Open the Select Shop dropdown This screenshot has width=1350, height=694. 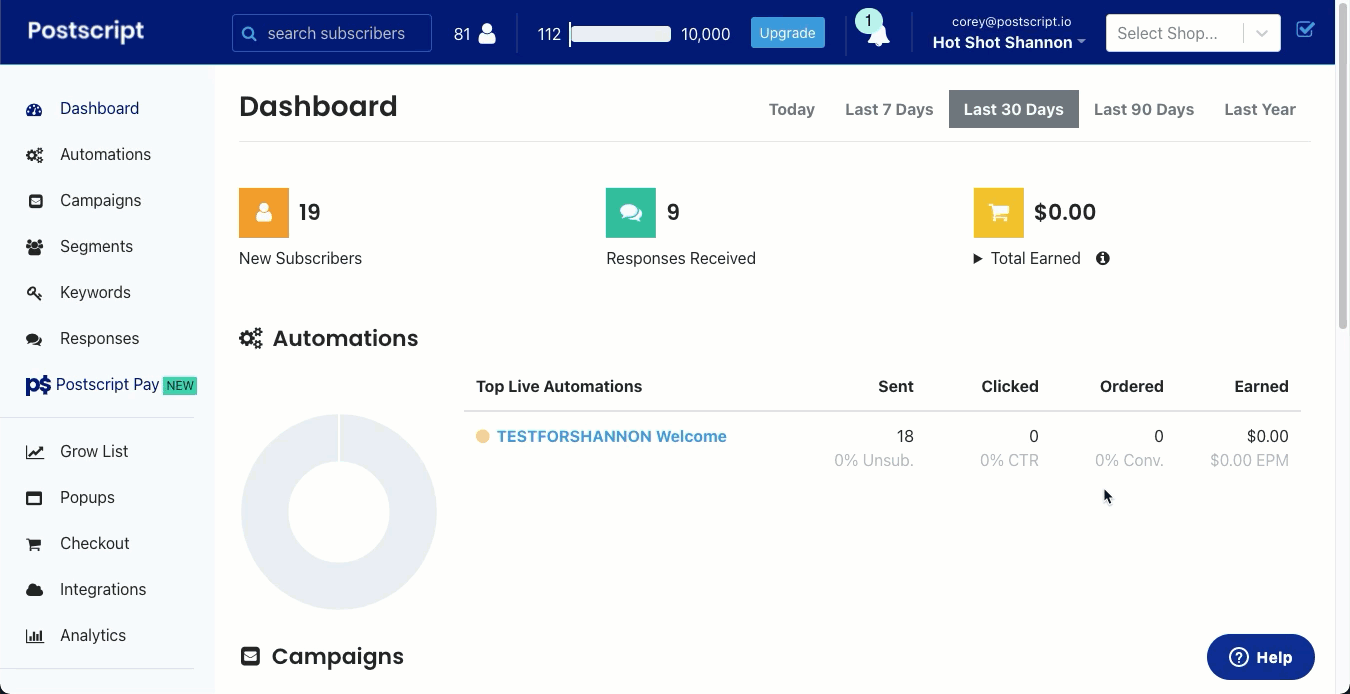[x=1192, y=33]
